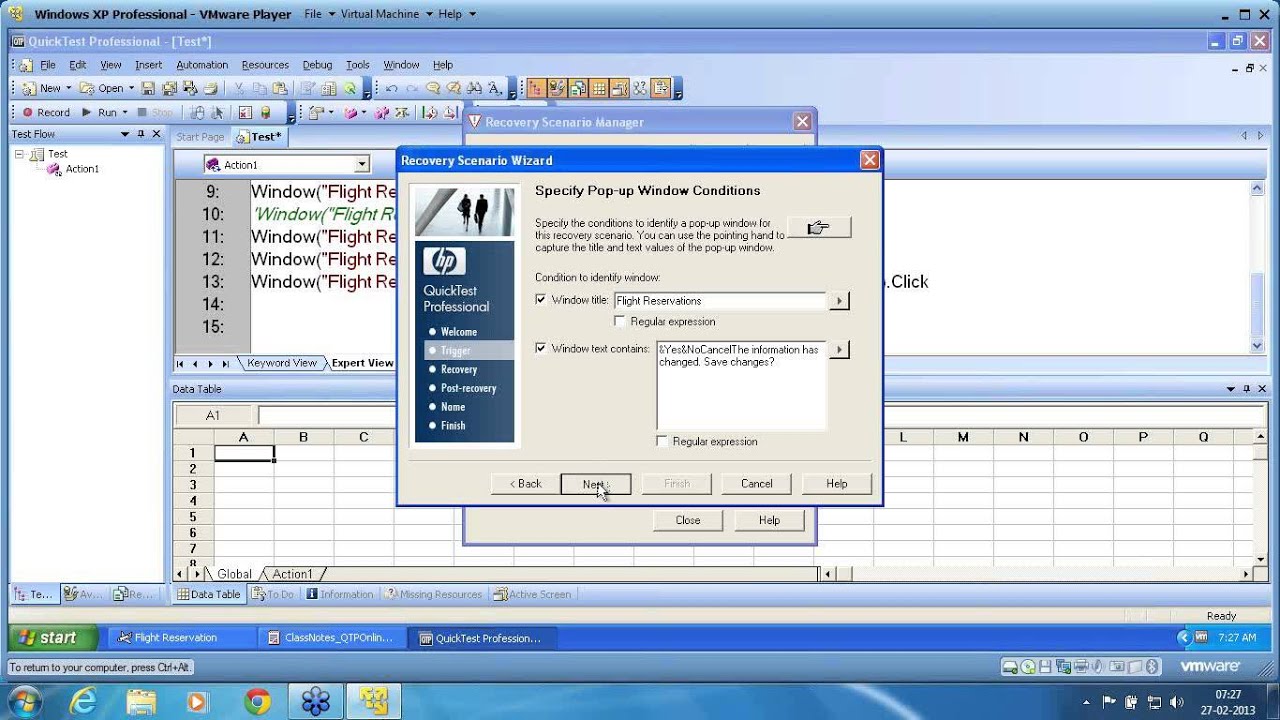Open the To Do bottom tab
This screenshot has width=1280, height=720.
point(273,594)
